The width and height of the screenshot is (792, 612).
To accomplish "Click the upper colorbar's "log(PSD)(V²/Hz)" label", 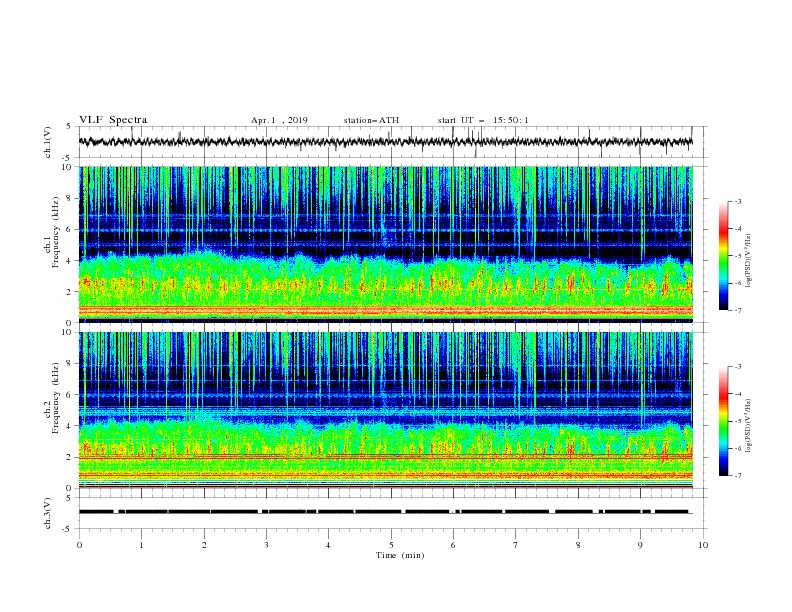I will [749, 261].
